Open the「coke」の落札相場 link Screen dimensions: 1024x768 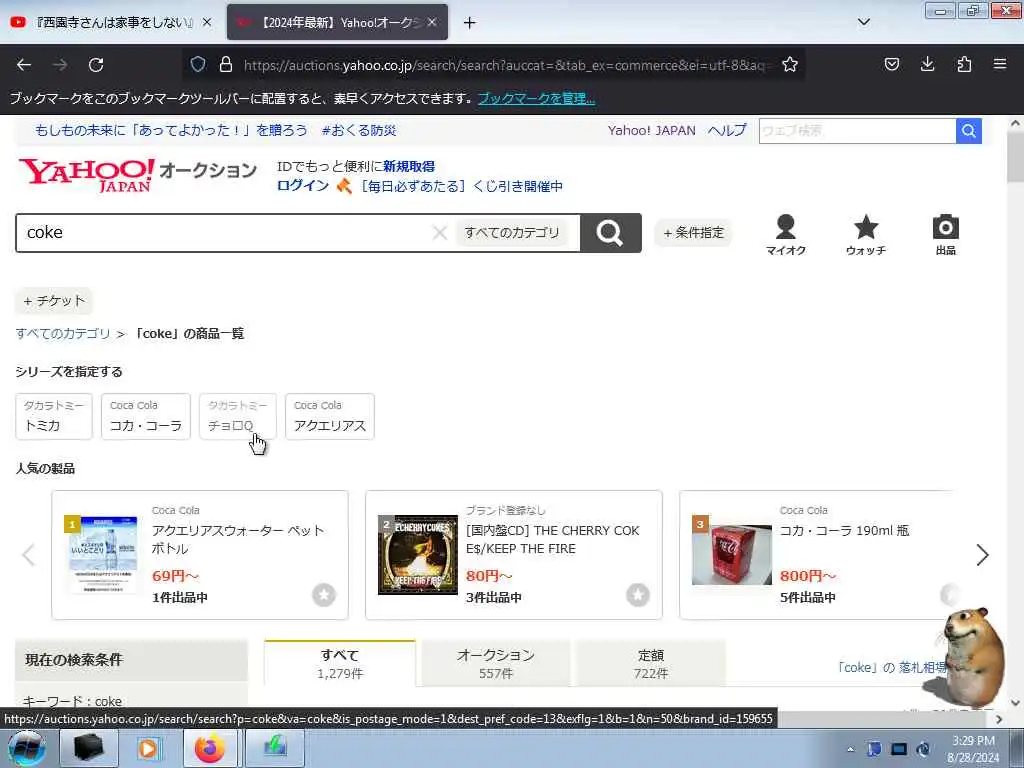click(892, 667)
